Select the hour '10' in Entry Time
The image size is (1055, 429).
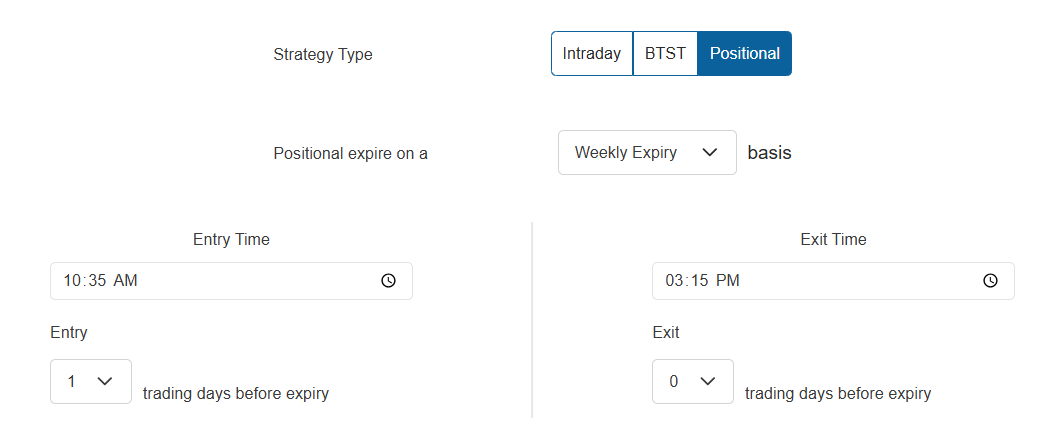point(72,281)
